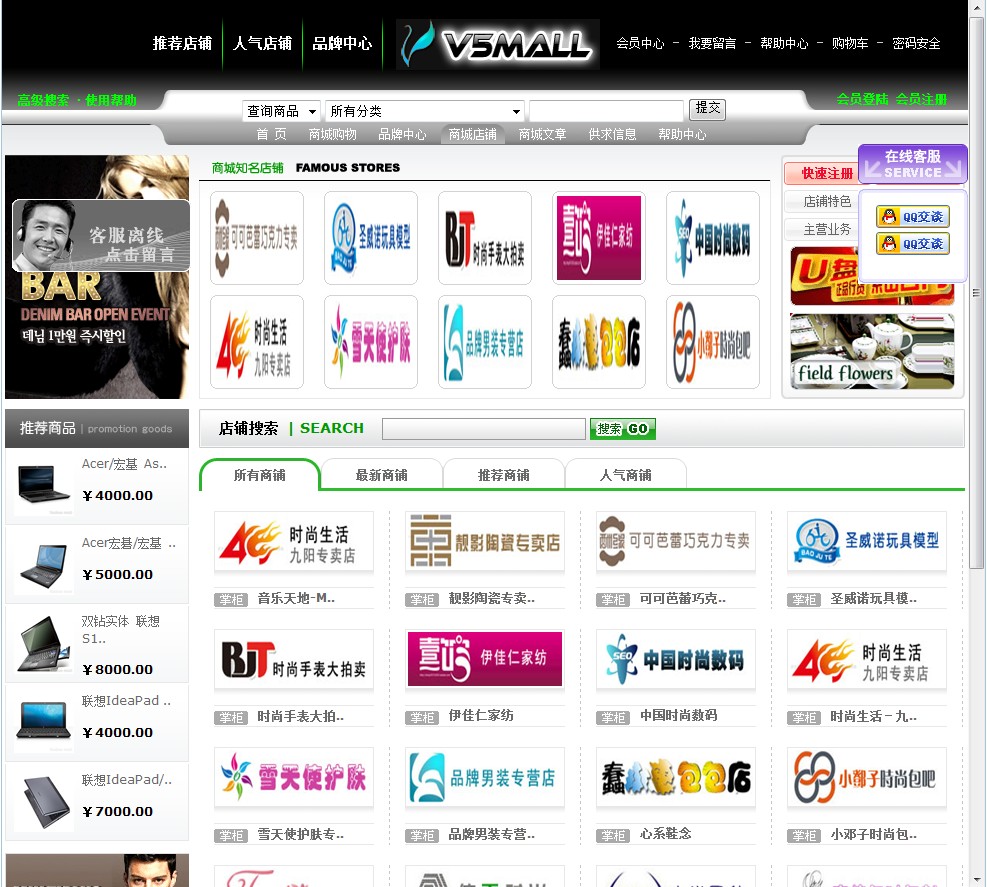Open 人气店铺 in the top header
The image size is (987, 887).
[262, 43]
